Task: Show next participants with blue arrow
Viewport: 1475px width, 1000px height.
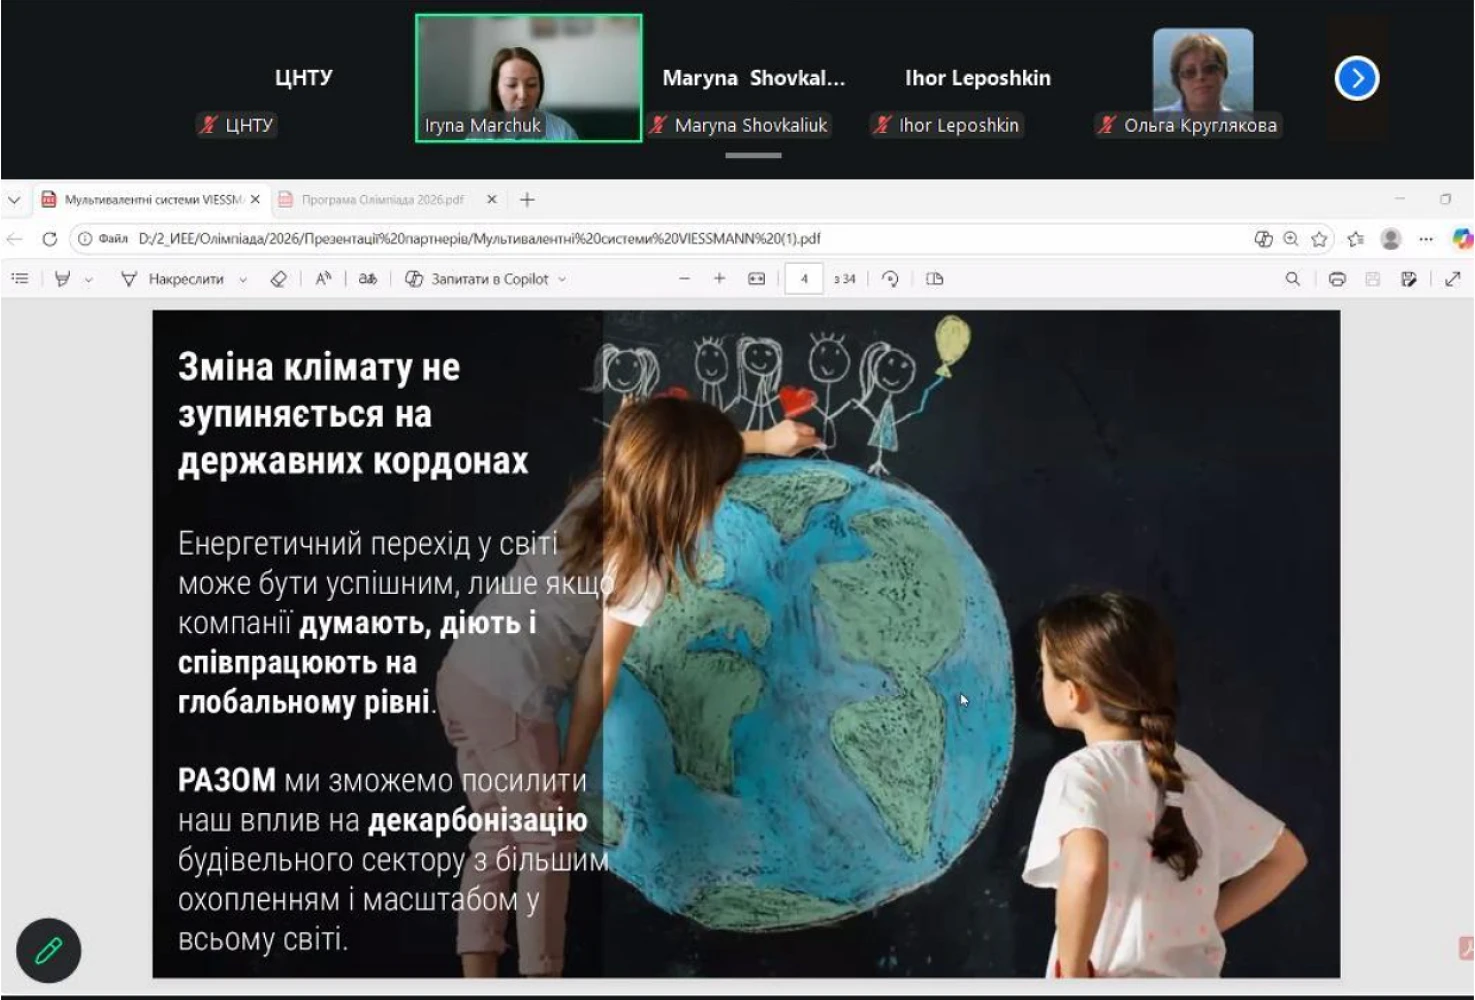Action: (1356, 78)
